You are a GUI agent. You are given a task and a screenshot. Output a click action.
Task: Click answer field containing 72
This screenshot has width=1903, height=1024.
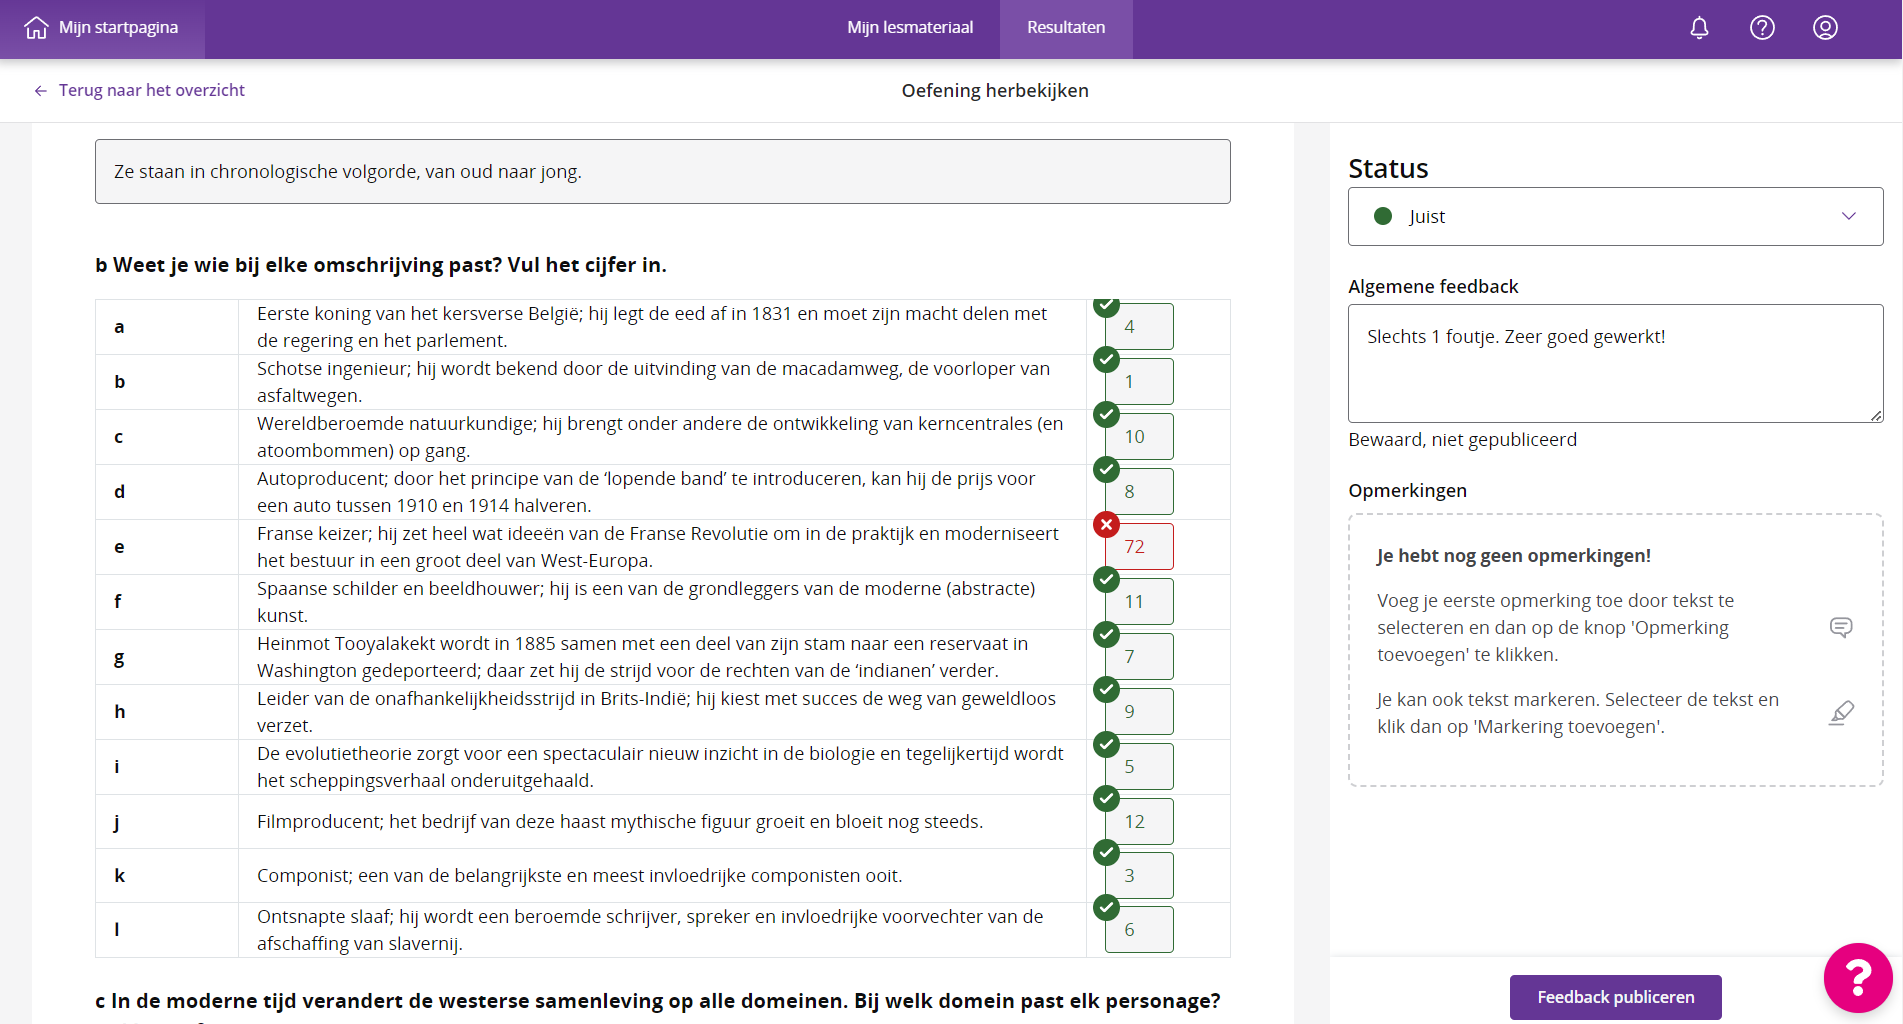click(1139, 547)
